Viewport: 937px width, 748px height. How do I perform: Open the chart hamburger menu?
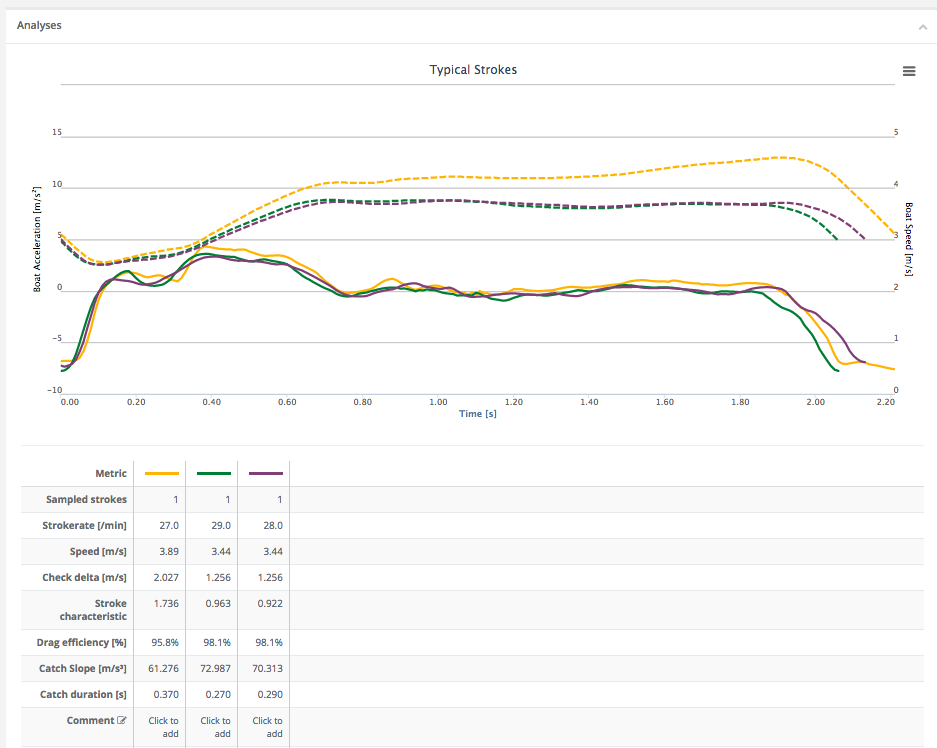[x=909, y=71]
